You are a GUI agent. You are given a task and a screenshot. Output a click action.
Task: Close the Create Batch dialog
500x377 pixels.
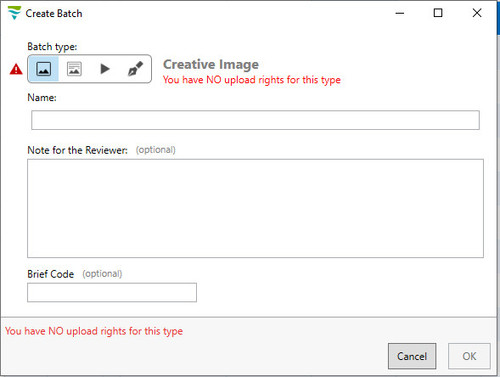pos(477,13)
